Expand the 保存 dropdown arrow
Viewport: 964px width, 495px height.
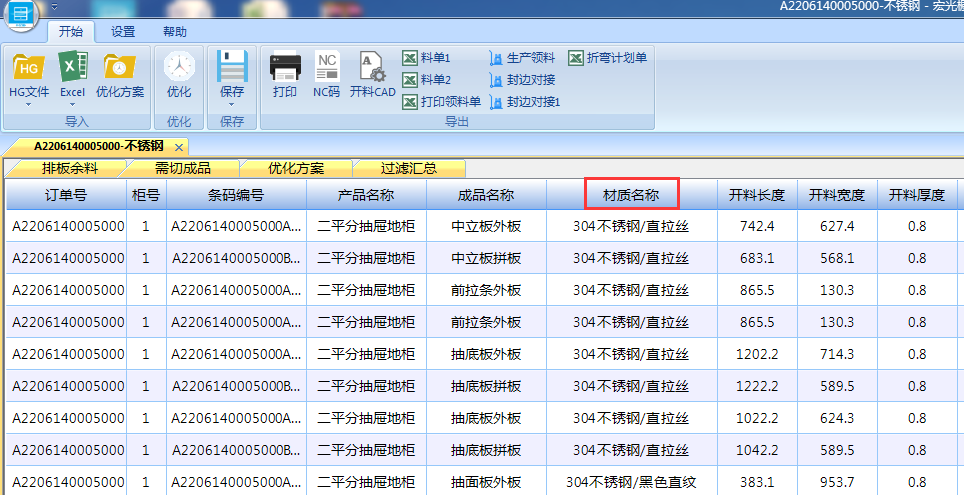pos(232,105)
